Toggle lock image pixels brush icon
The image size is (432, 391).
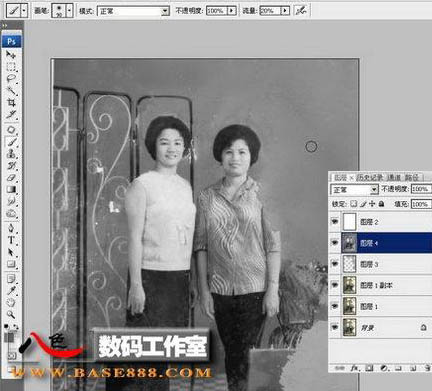pos(363,204)
